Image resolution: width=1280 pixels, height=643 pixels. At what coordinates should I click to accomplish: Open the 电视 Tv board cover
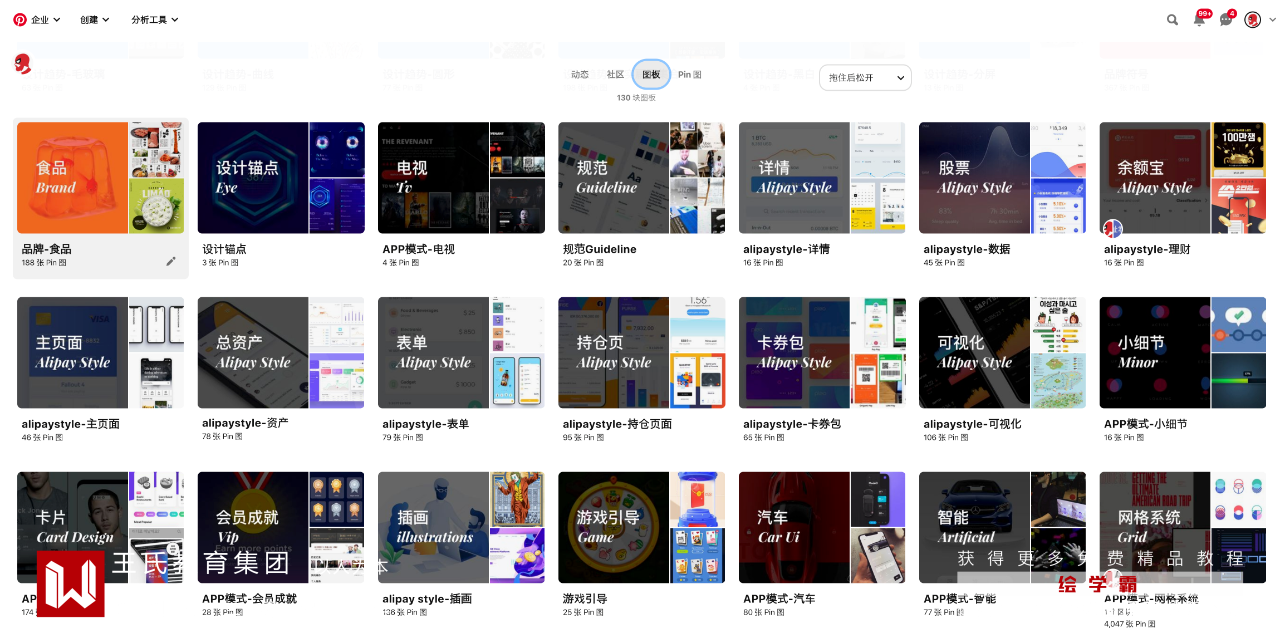tap(461, 178)
